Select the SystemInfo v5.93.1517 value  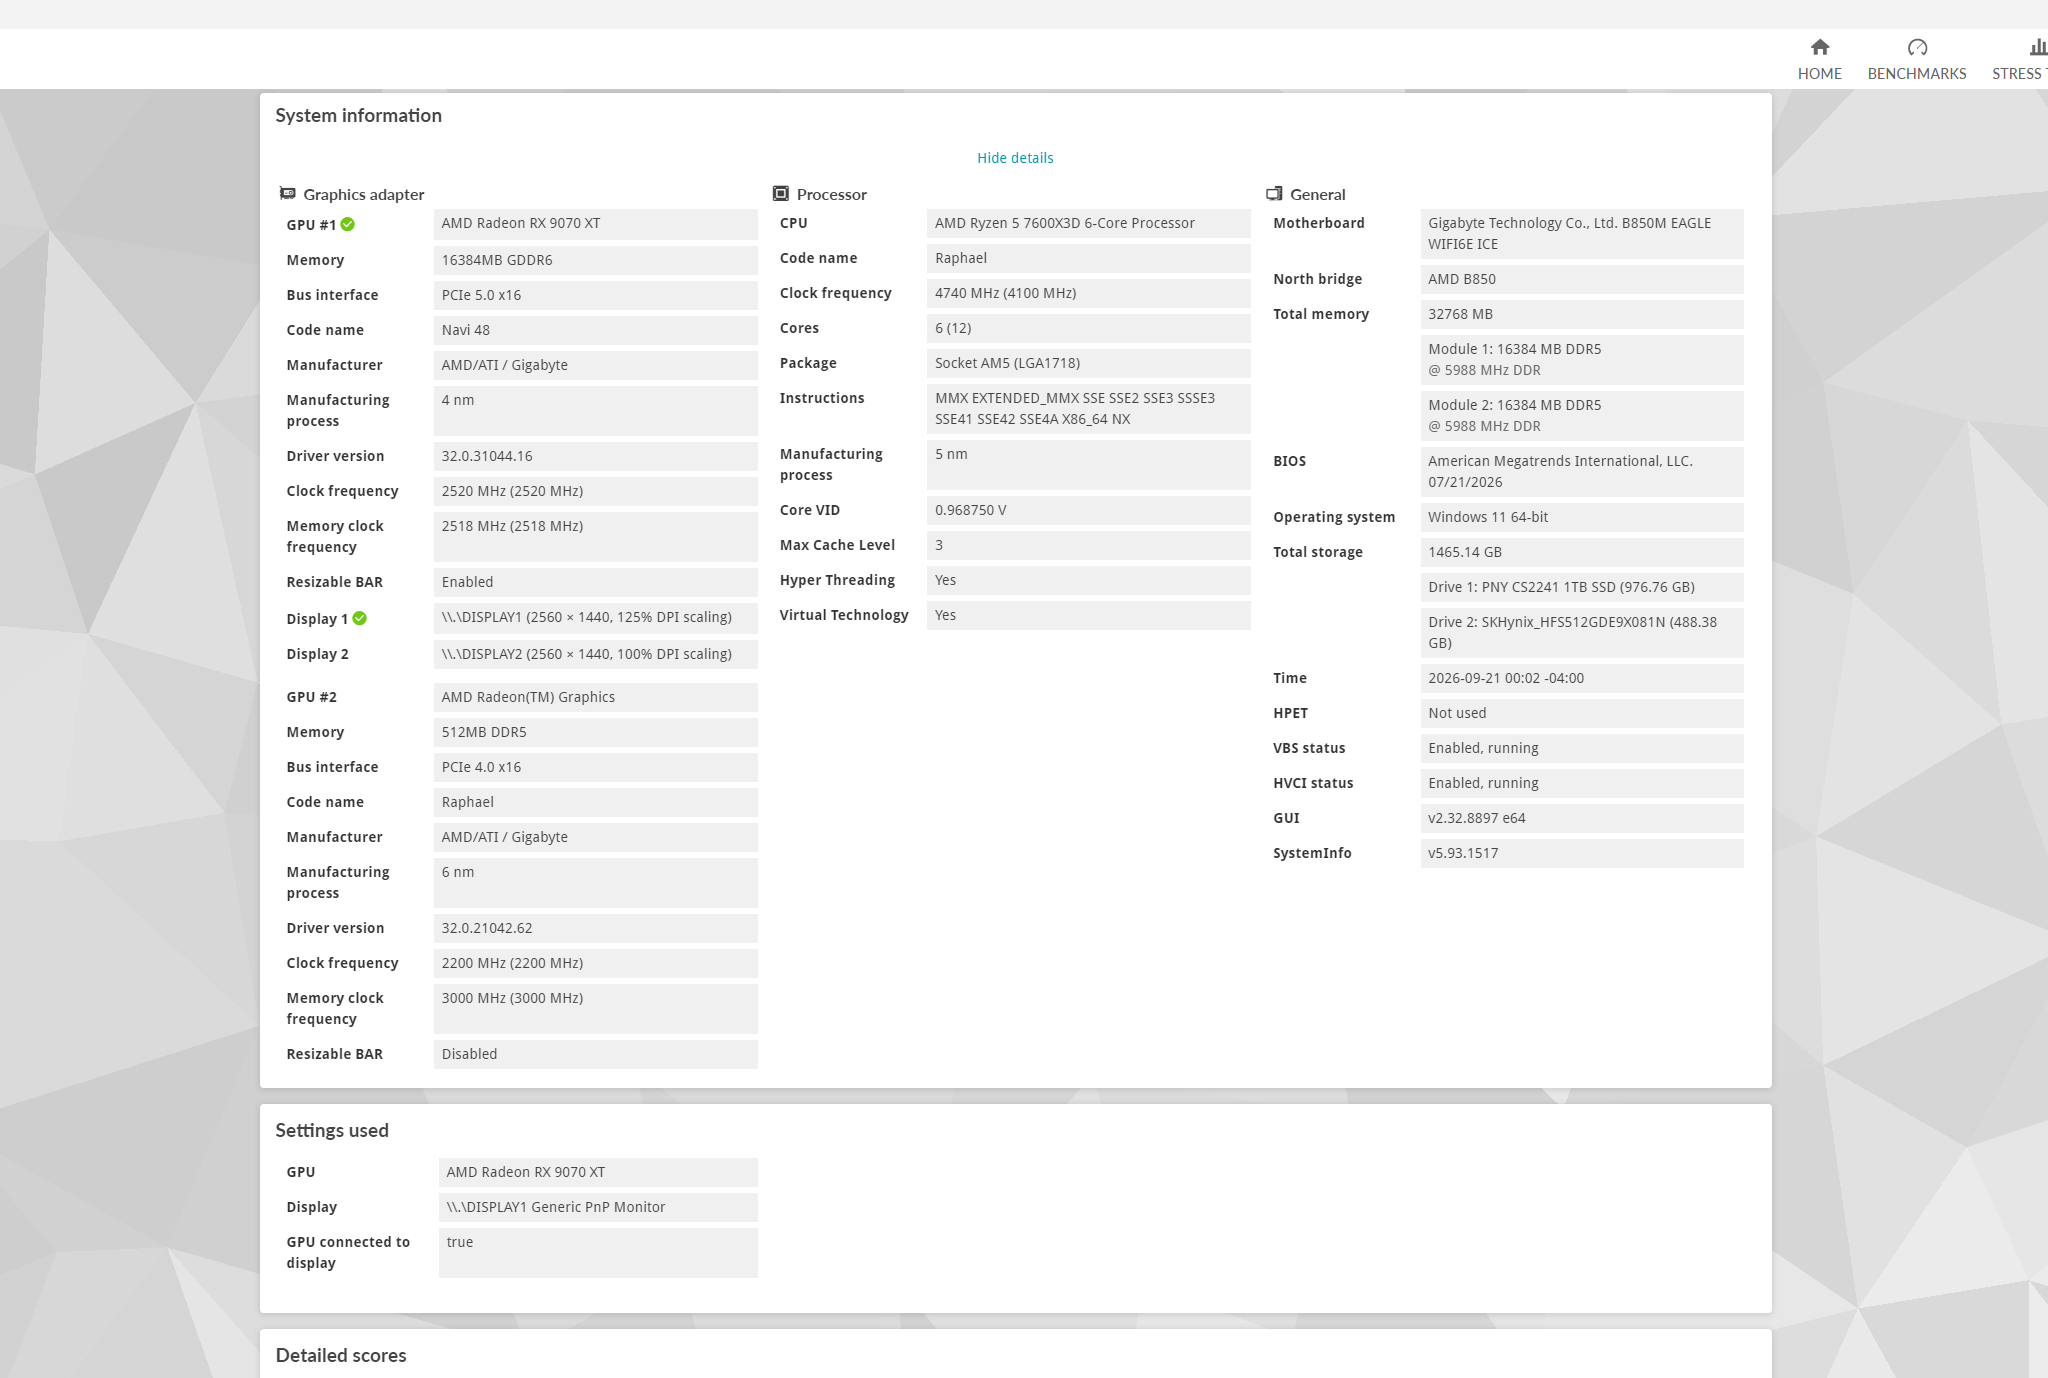coord(1582,853)
